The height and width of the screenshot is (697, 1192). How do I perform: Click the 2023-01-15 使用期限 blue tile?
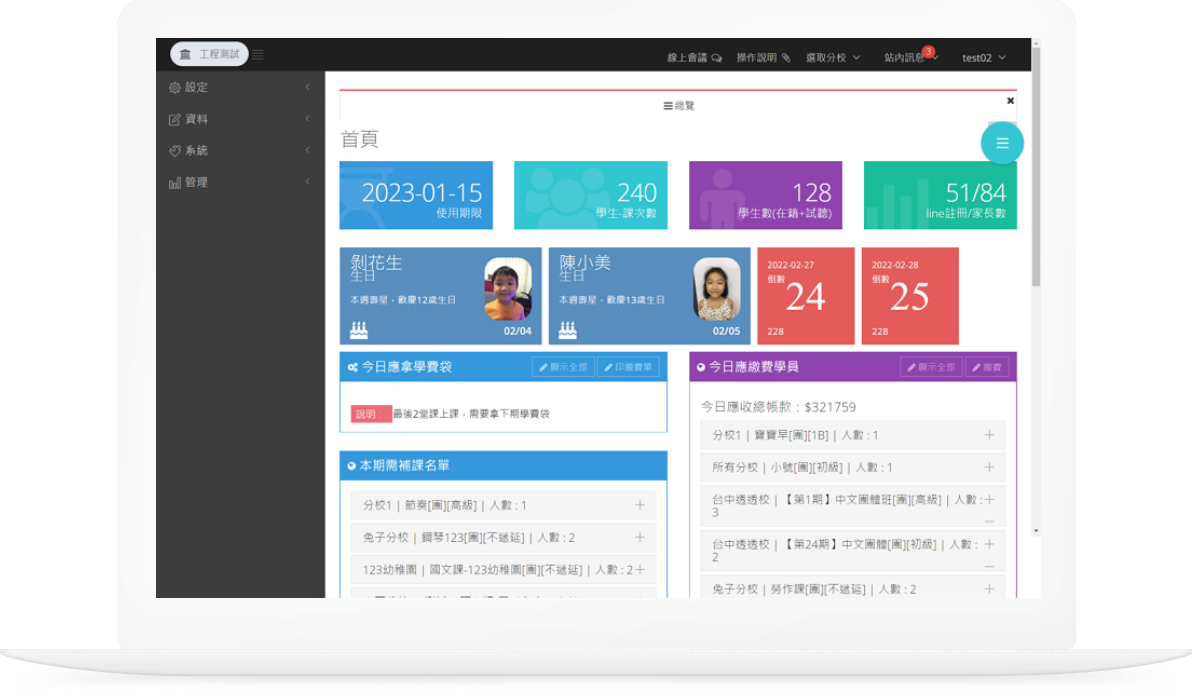(416, 195)
